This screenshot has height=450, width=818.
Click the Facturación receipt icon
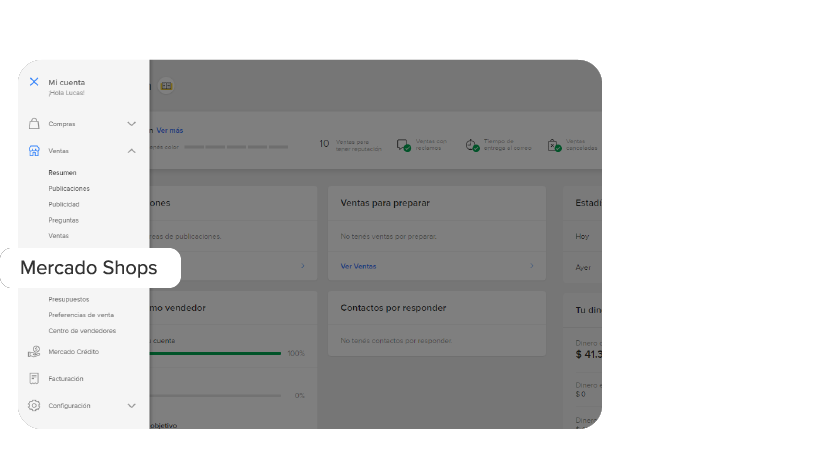pyautogui.click(x=34, y=379)
